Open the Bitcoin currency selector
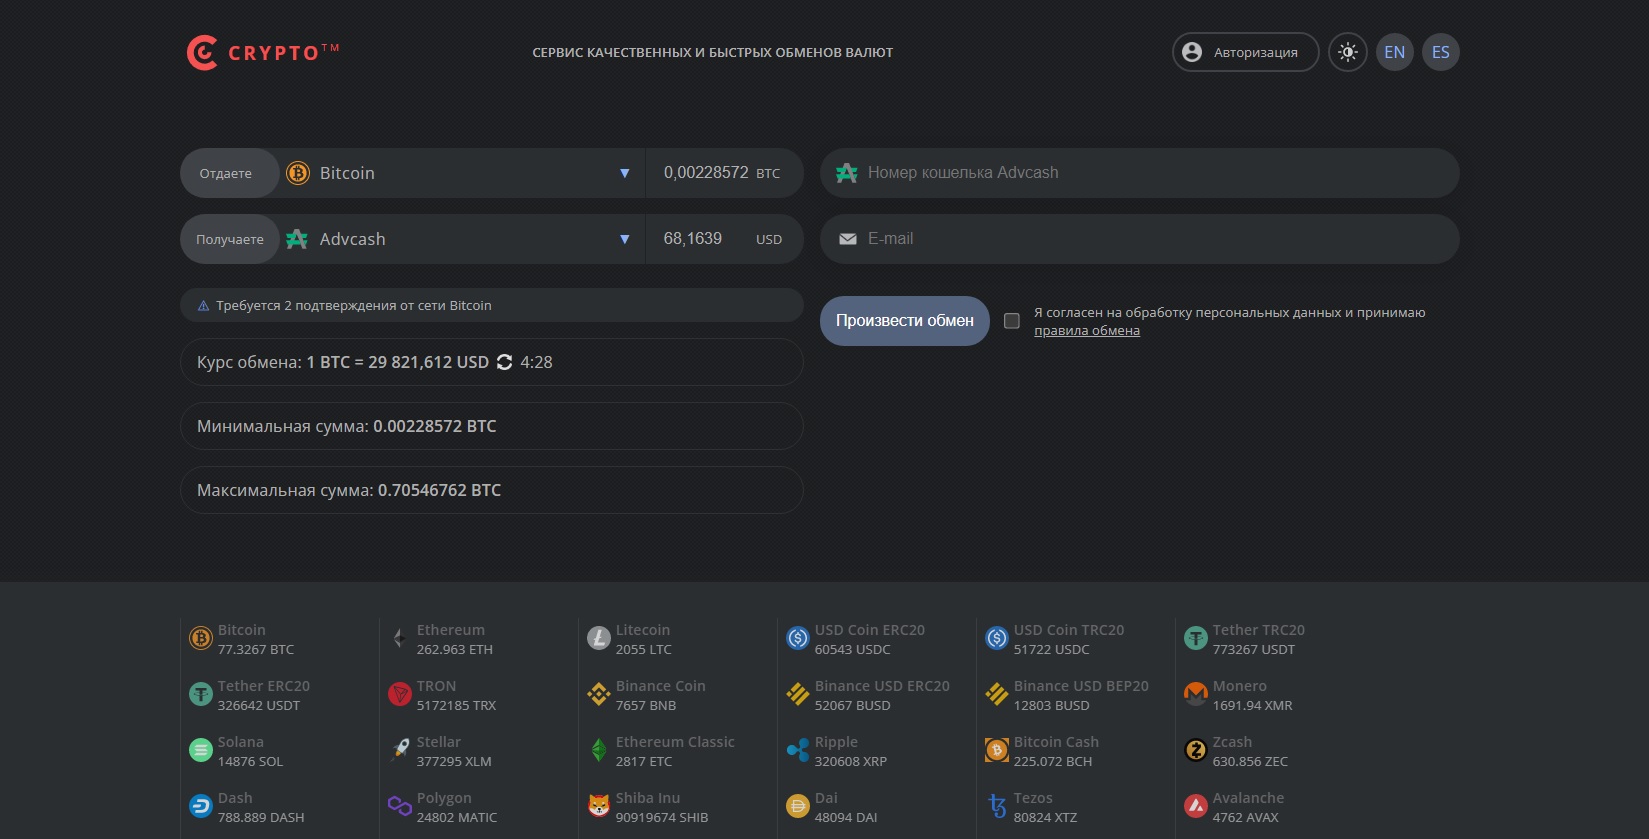1649x839 pixels. point(462,173)
